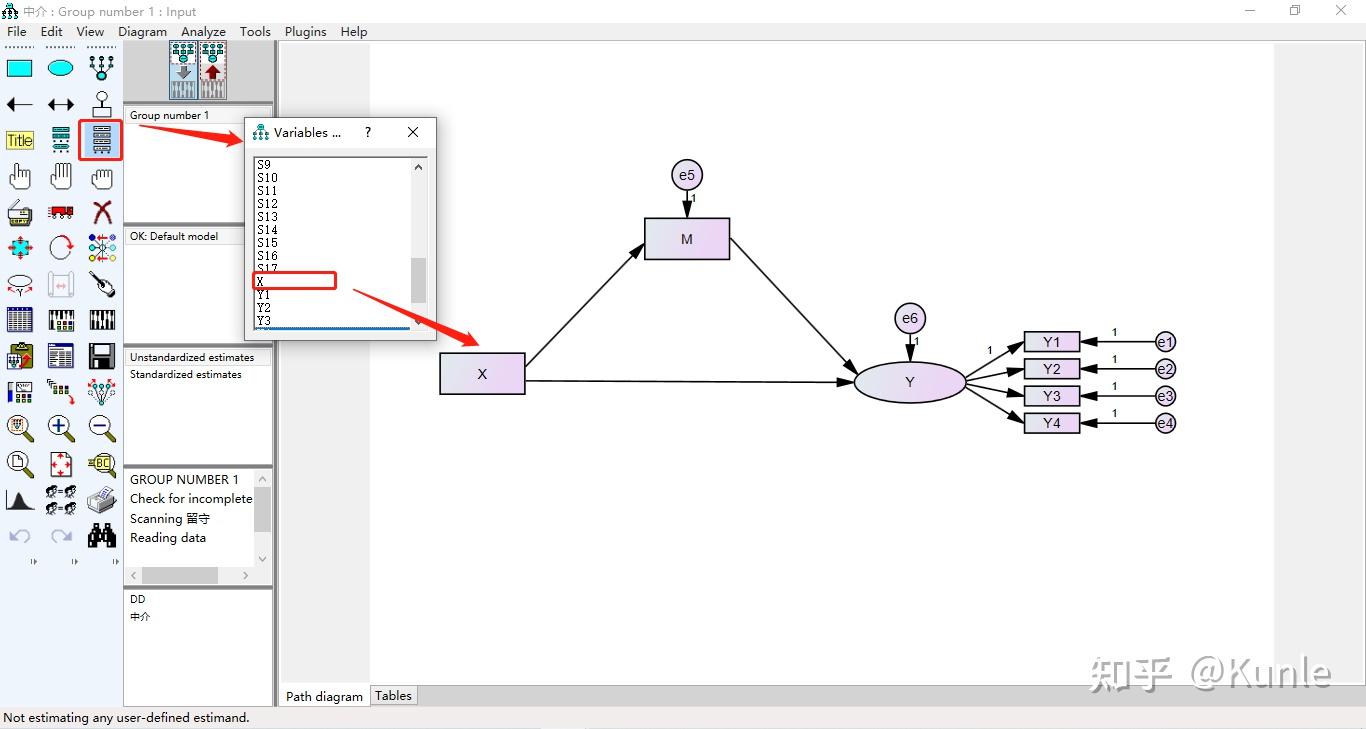This screenshot has height=729, width=1366.
Task: Select Group number 1 in the groups panel
Action: point(170,115)
